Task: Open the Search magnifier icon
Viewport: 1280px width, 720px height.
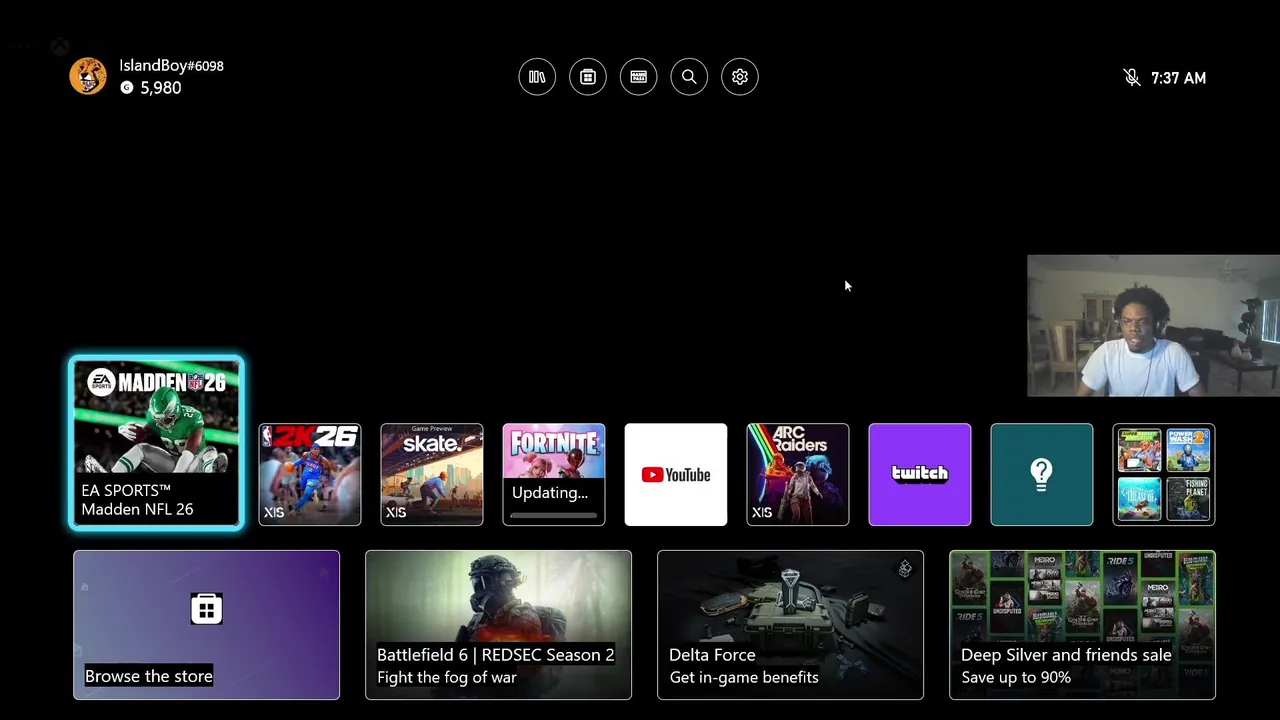Action: [x=689, y=77]
